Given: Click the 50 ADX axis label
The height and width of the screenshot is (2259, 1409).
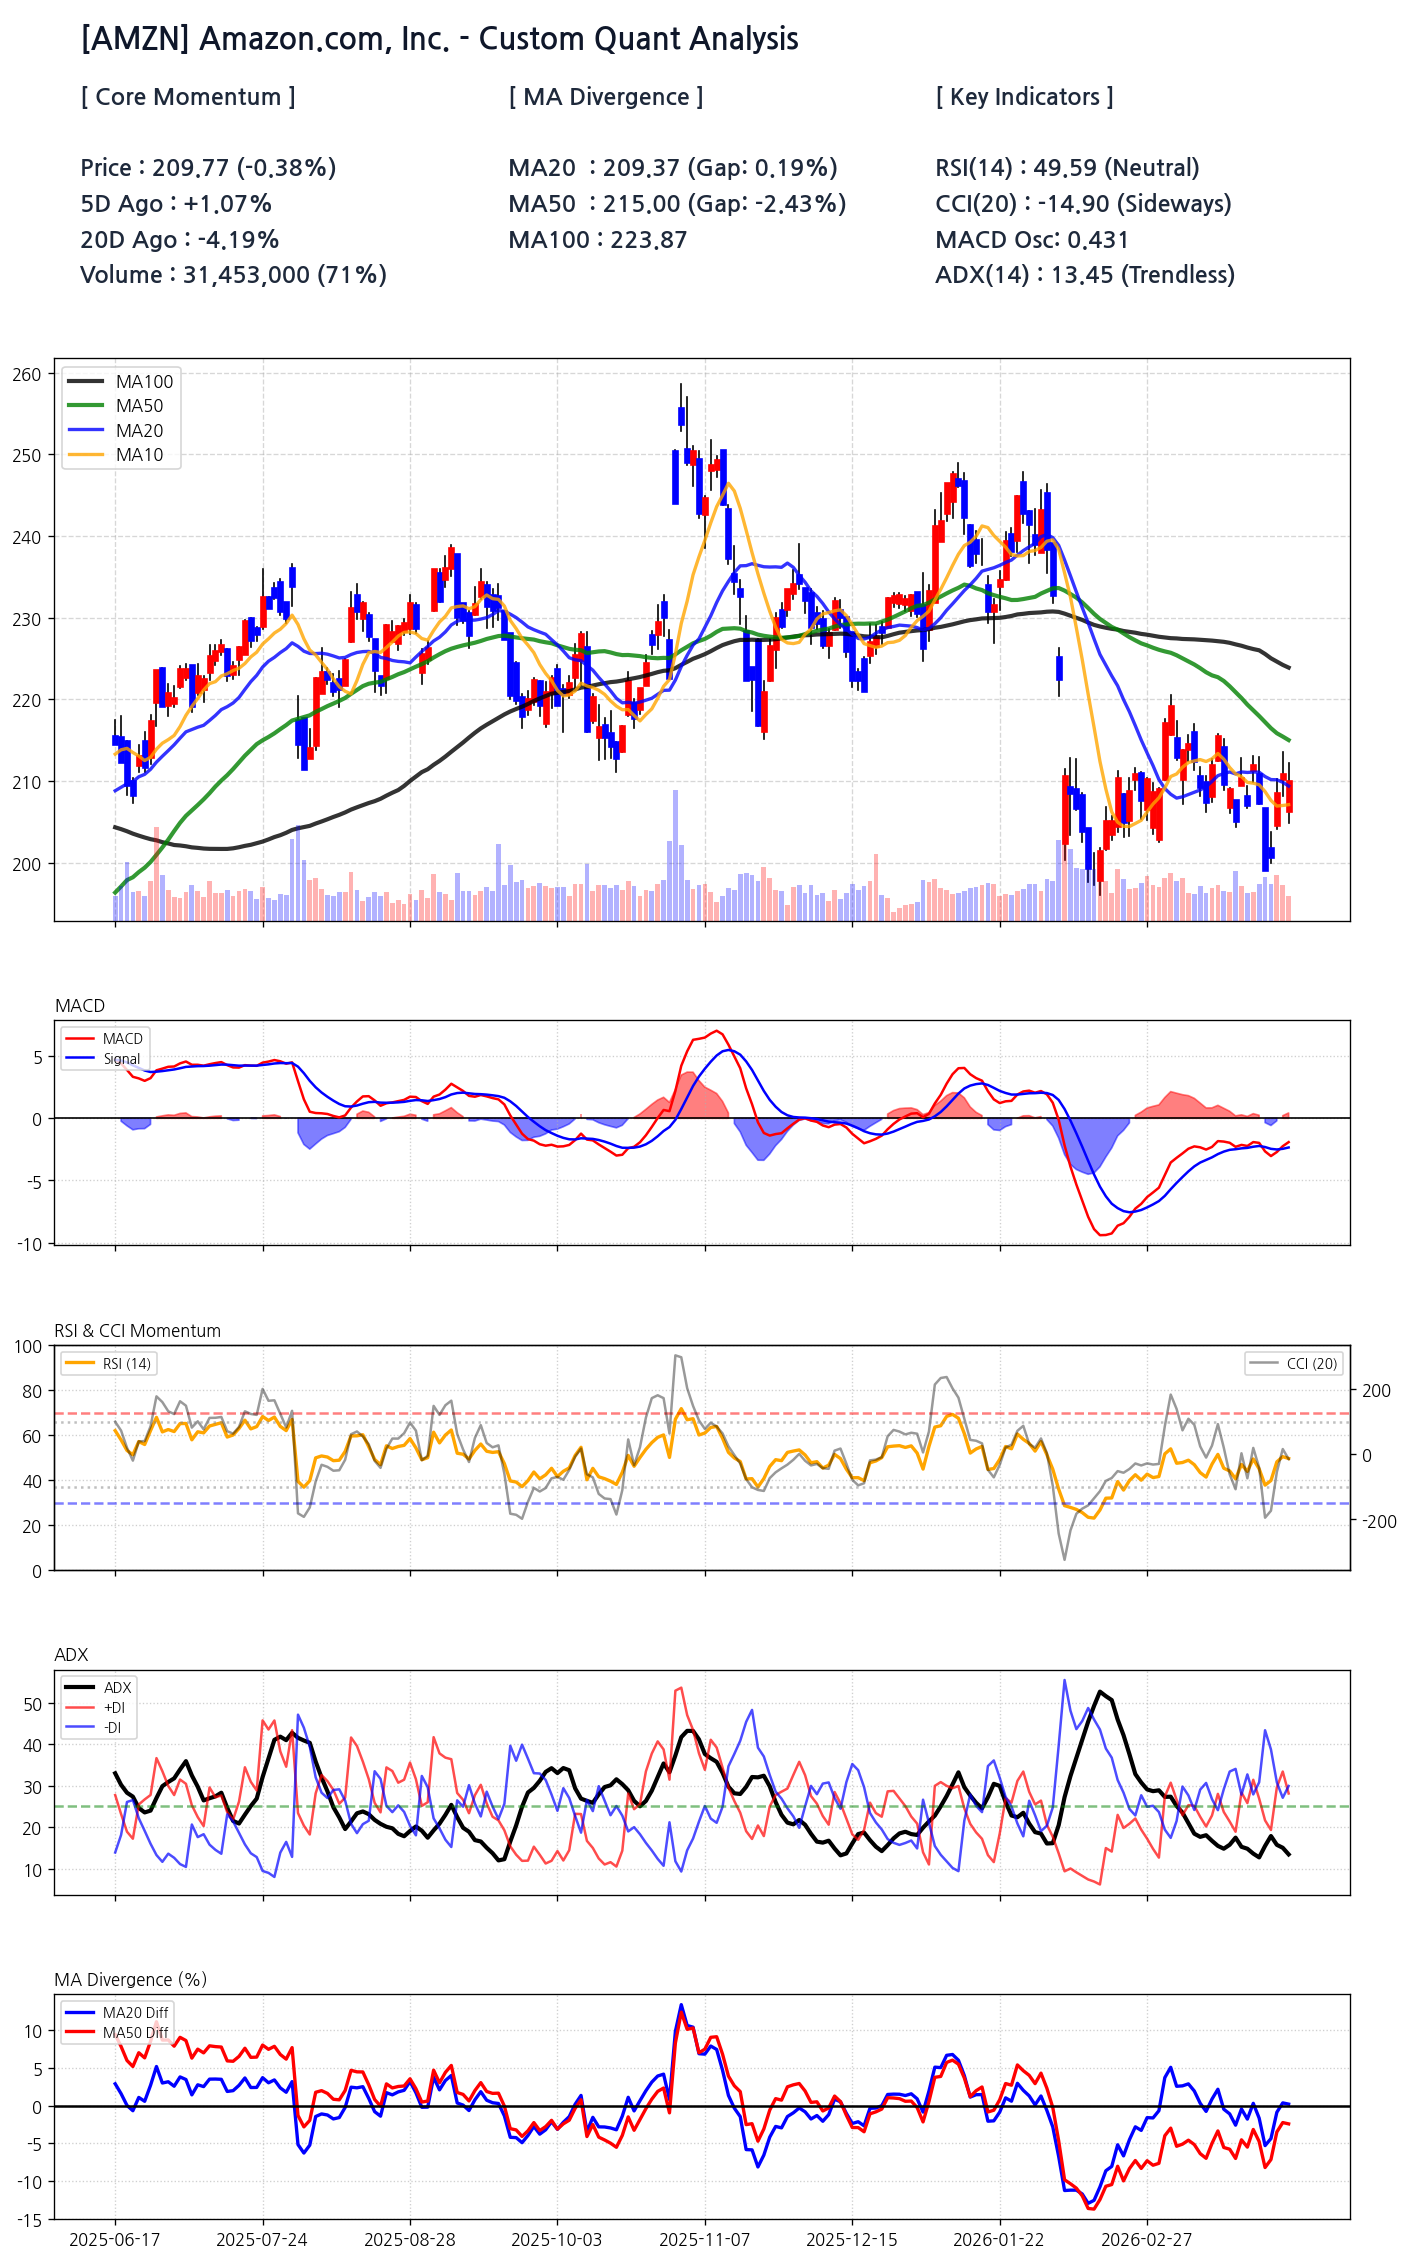Looking at the screenshot, I should click(x=33, y=1705).
